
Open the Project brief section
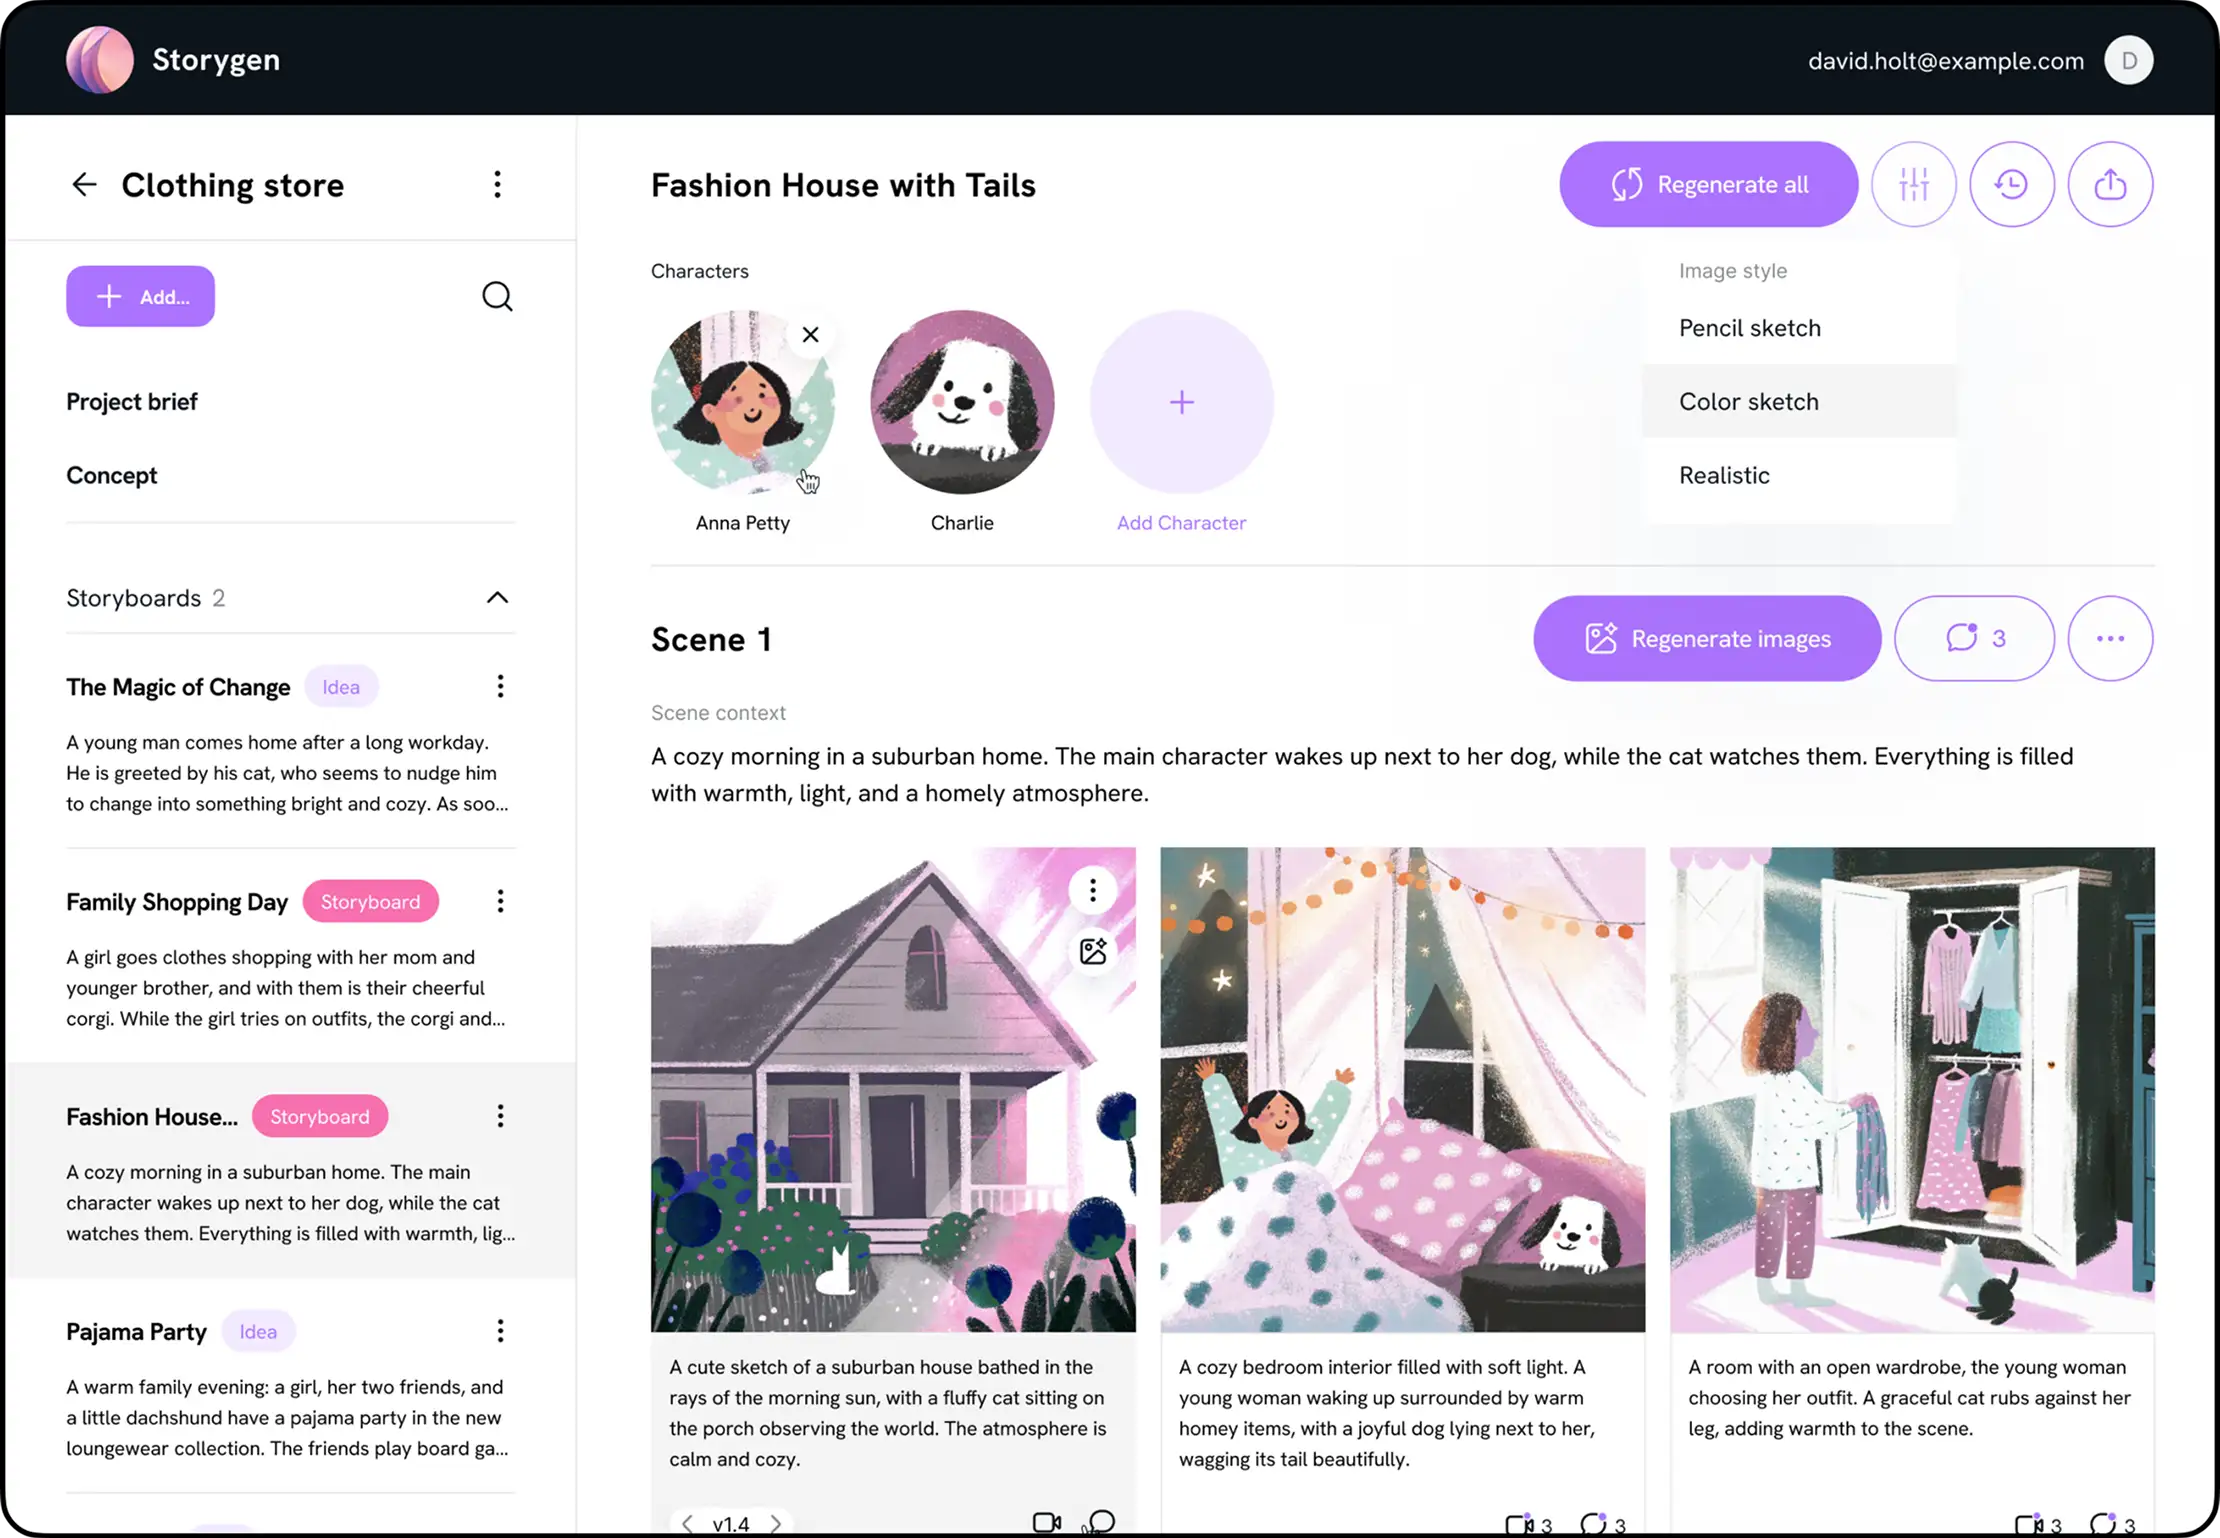[132, 401]
